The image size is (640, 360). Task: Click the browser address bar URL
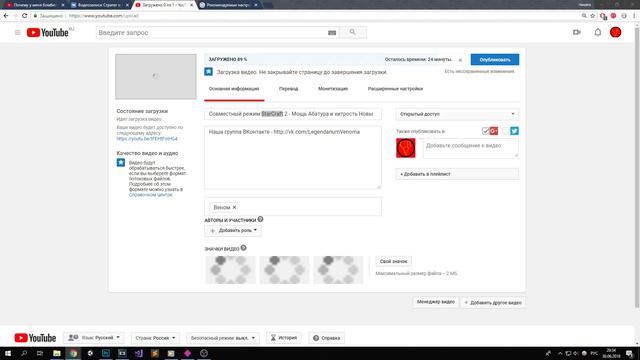click(x=104, y=16)
